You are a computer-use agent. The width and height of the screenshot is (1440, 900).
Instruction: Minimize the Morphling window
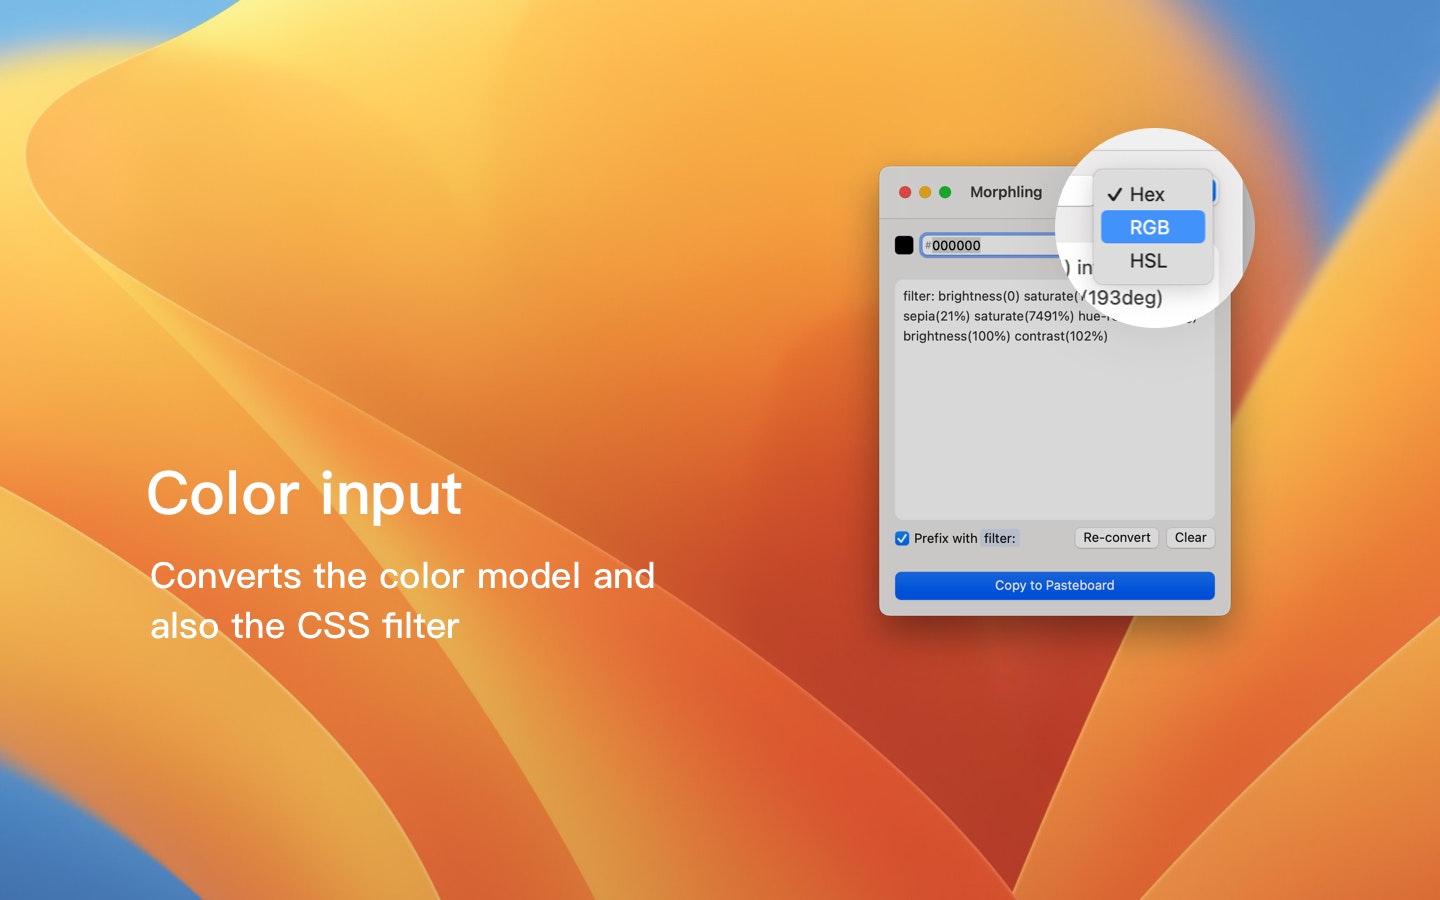click(925, 192)
